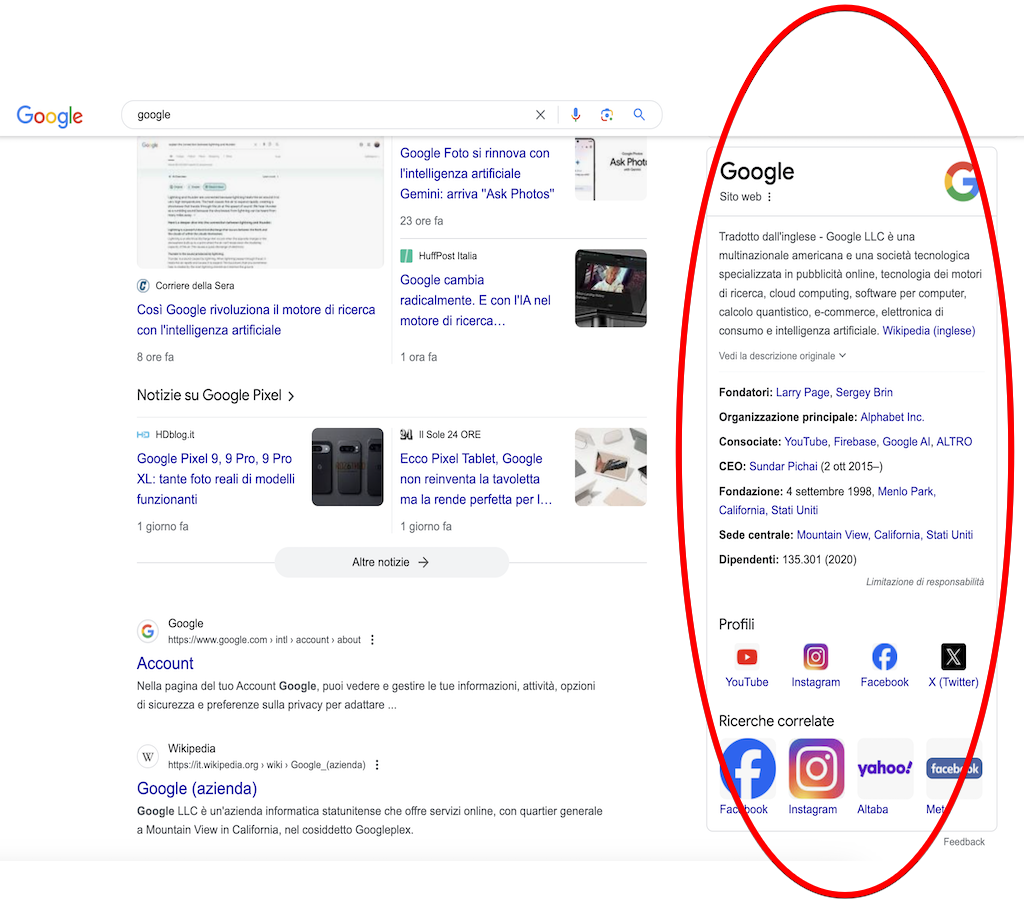Open article 'Così Google rivoluziona il motore di ricerca'

pos(256,319)
